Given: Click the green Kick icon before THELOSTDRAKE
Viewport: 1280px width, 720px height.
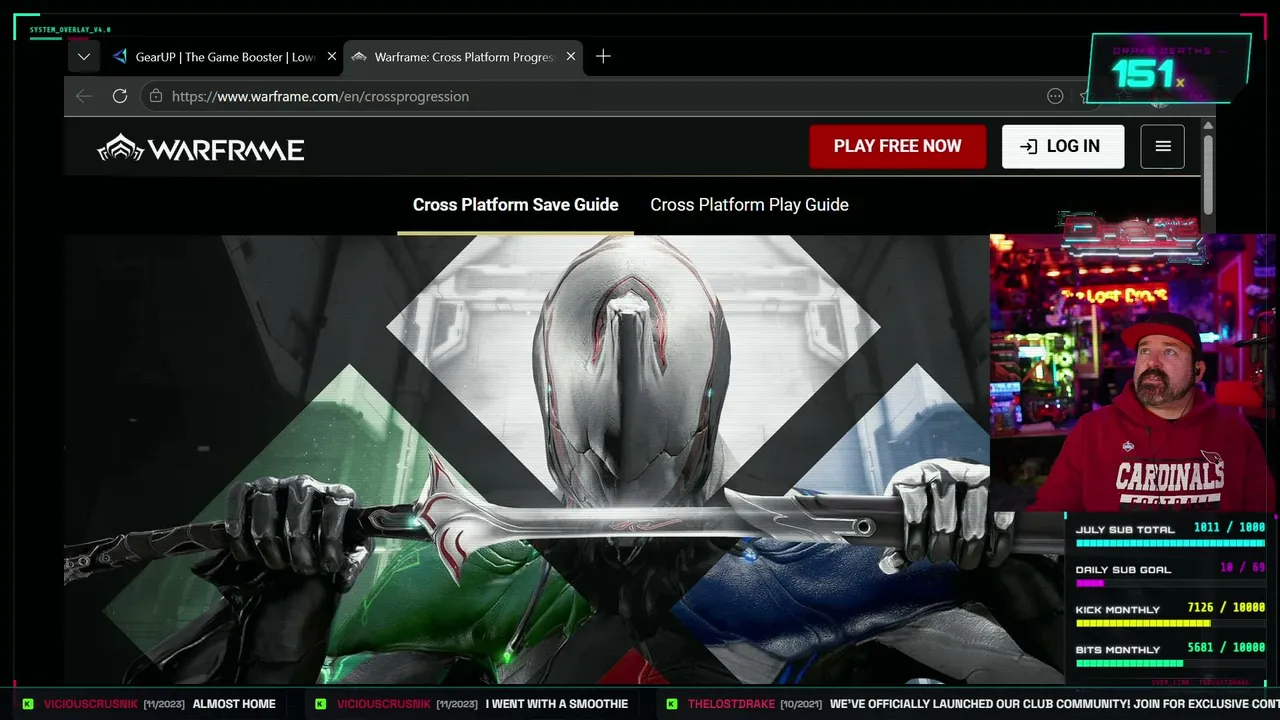Looking at the screenshot, I should click(x=672, y=704).
